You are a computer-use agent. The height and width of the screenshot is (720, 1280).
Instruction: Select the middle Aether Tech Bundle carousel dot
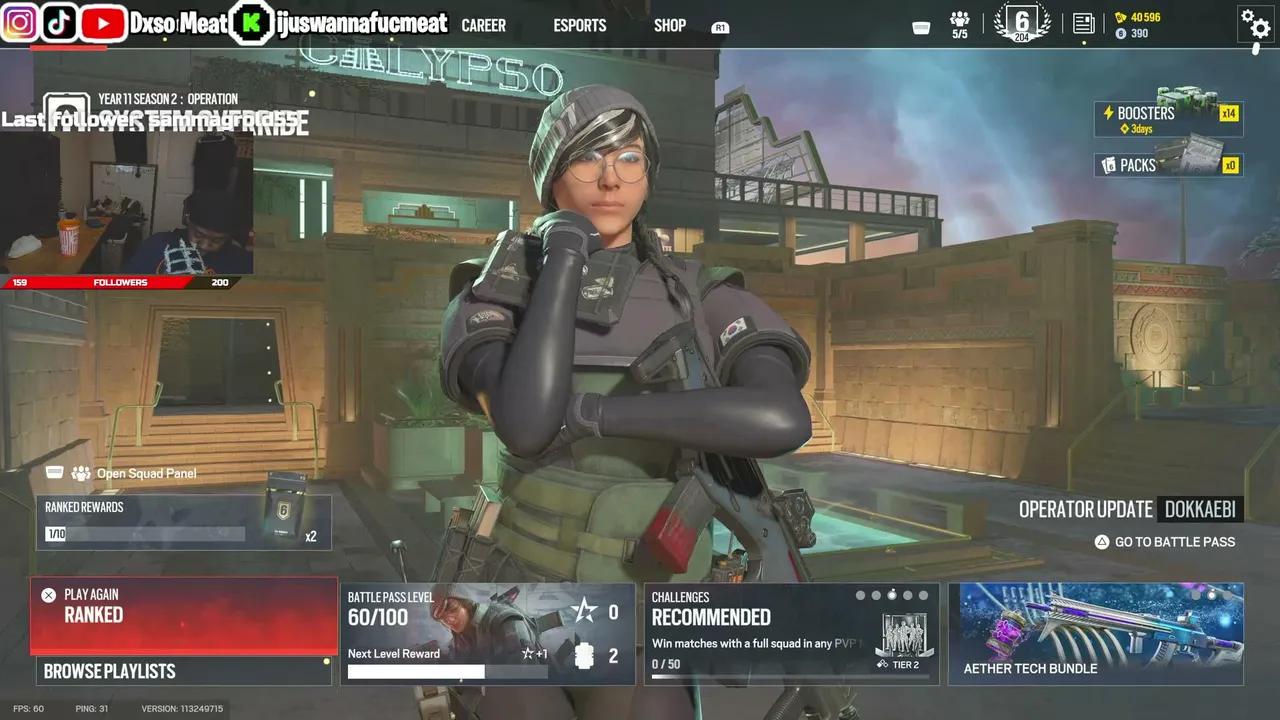click(x=1212, y=595)
